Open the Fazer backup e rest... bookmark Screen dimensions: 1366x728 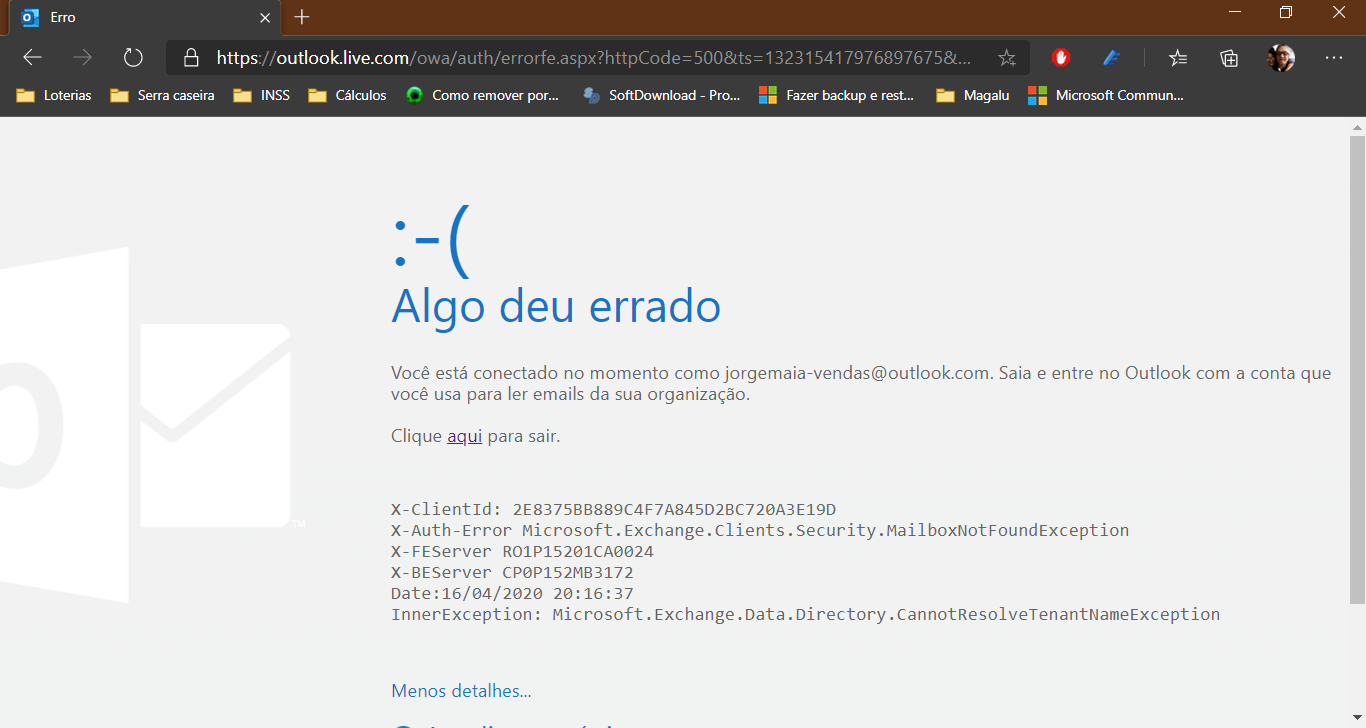[837, 96]
